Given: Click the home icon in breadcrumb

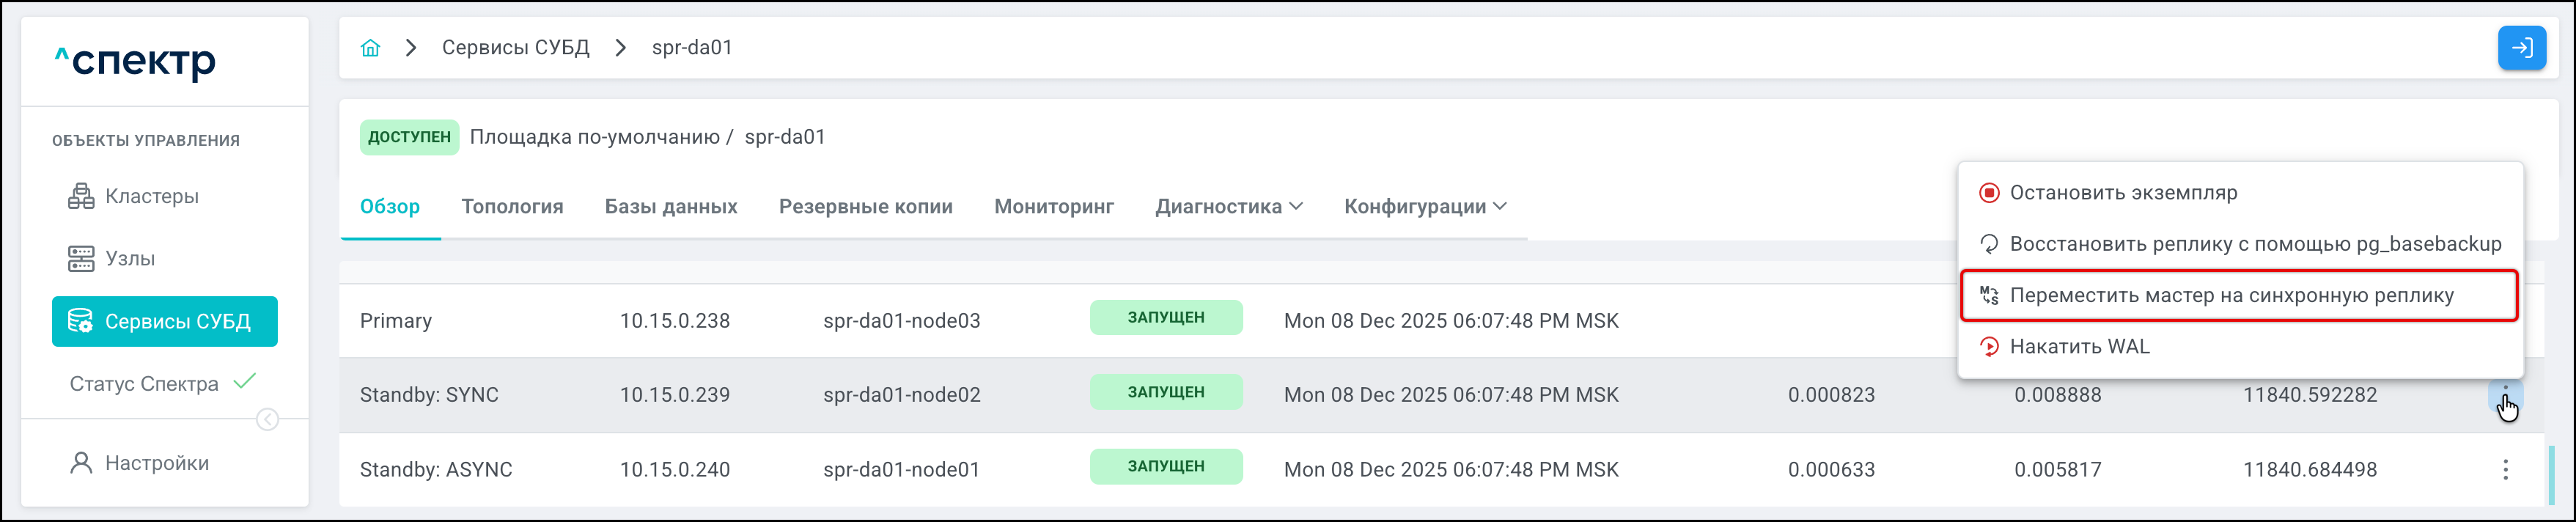Looking at the screenshot, I should pyautogui.click(x=371, y=48).
